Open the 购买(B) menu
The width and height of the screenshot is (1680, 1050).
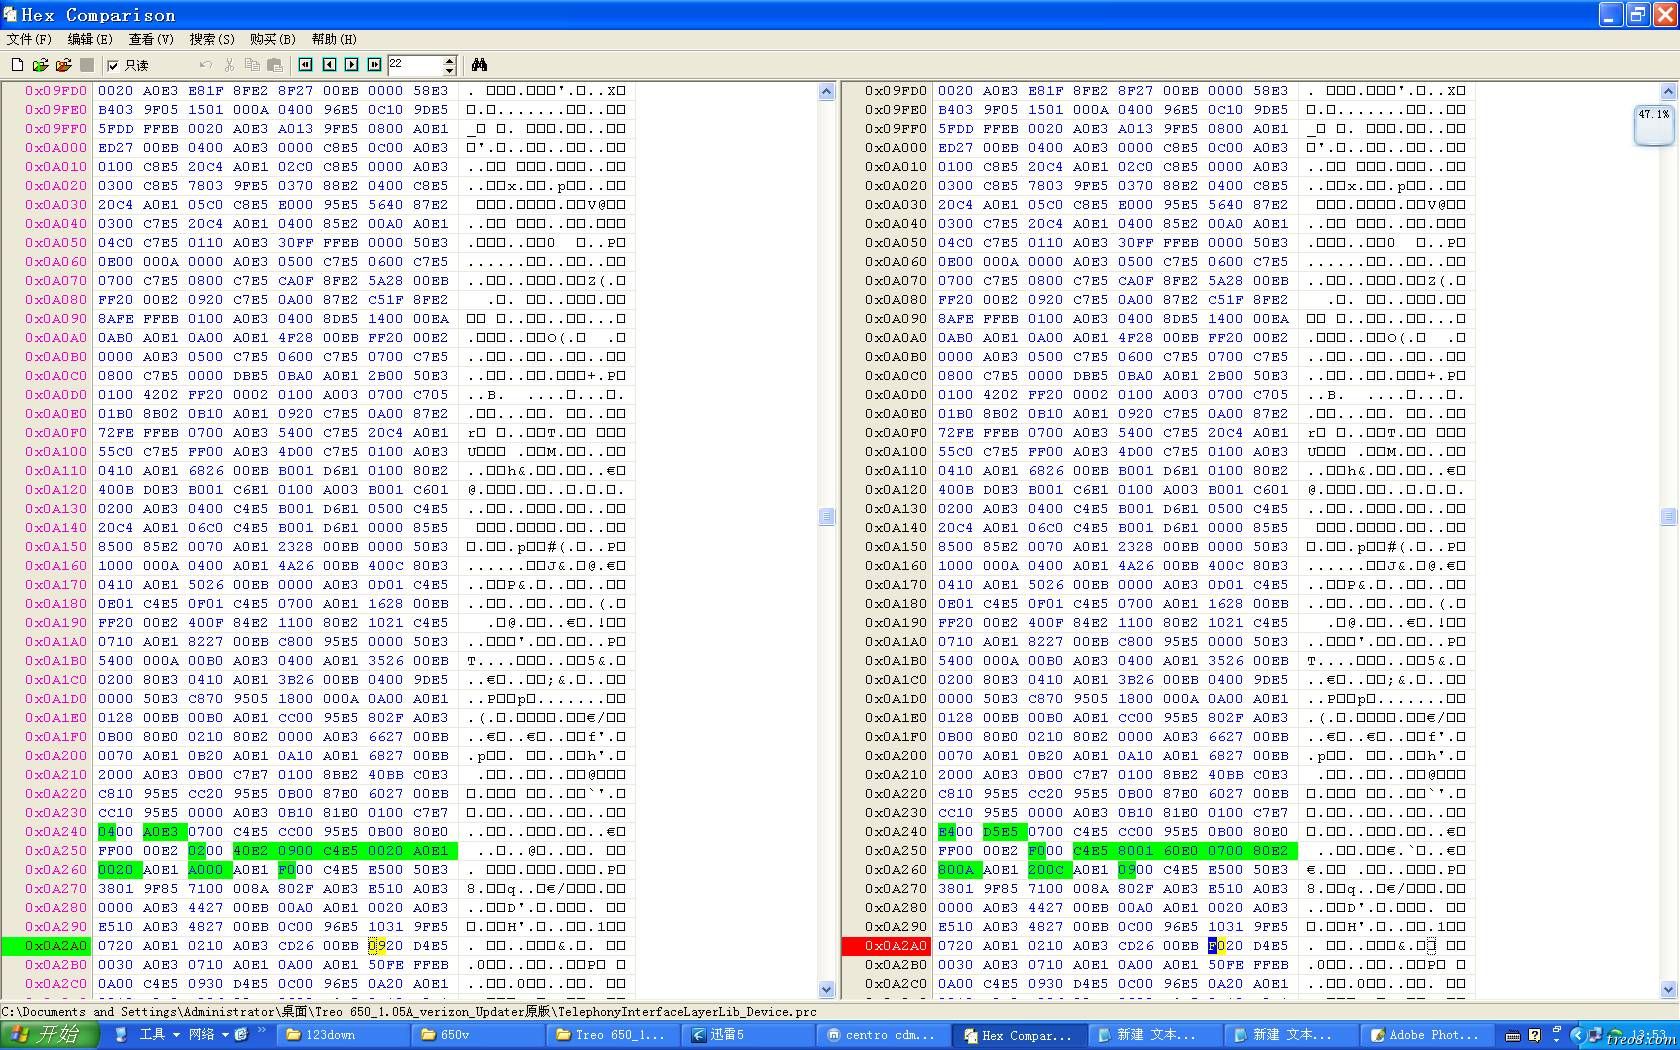(x=273, y=39)
